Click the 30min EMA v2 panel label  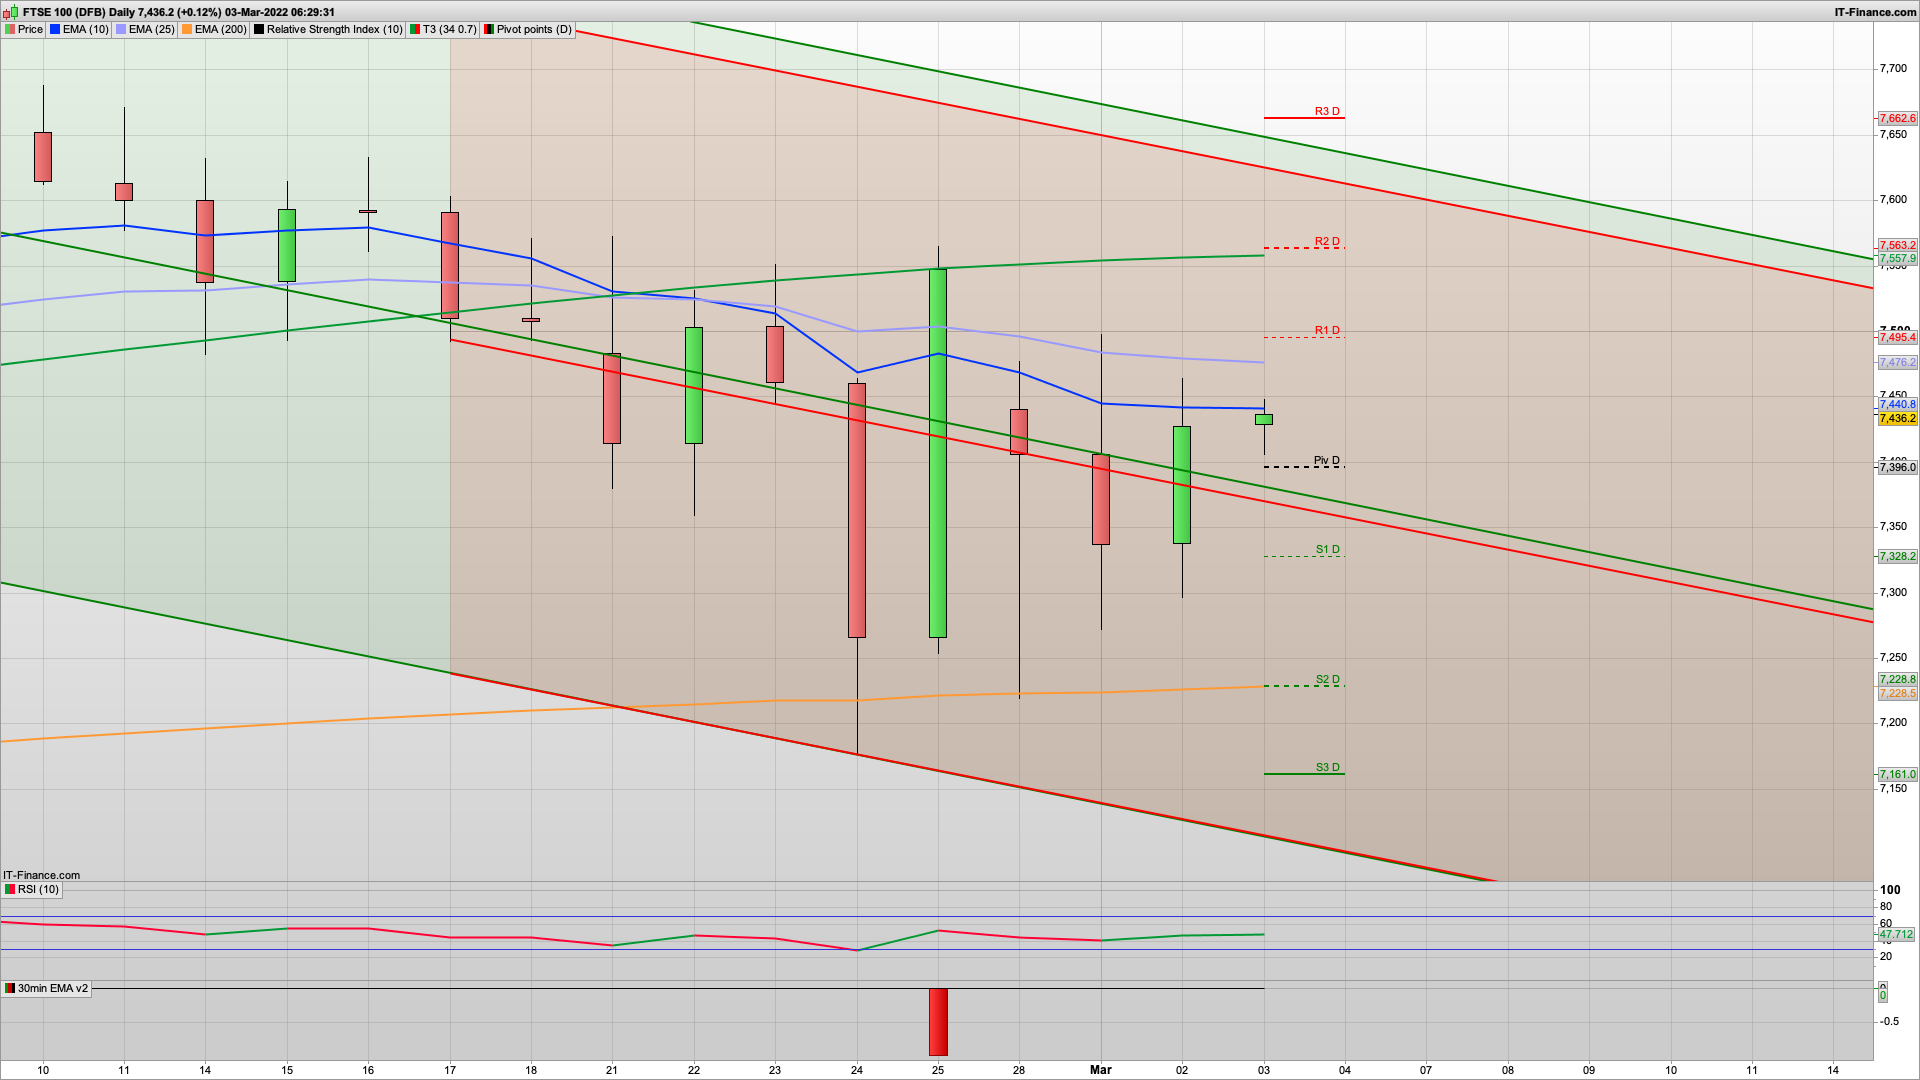[46, 988]
